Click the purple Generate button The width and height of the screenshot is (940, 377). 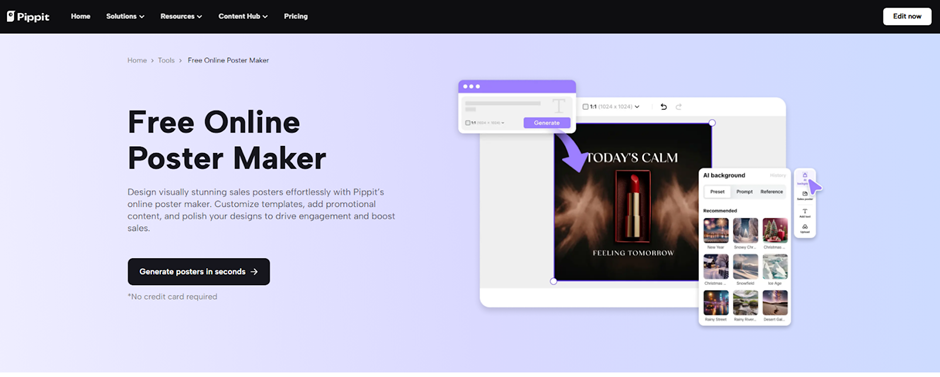tap(547, 123)
